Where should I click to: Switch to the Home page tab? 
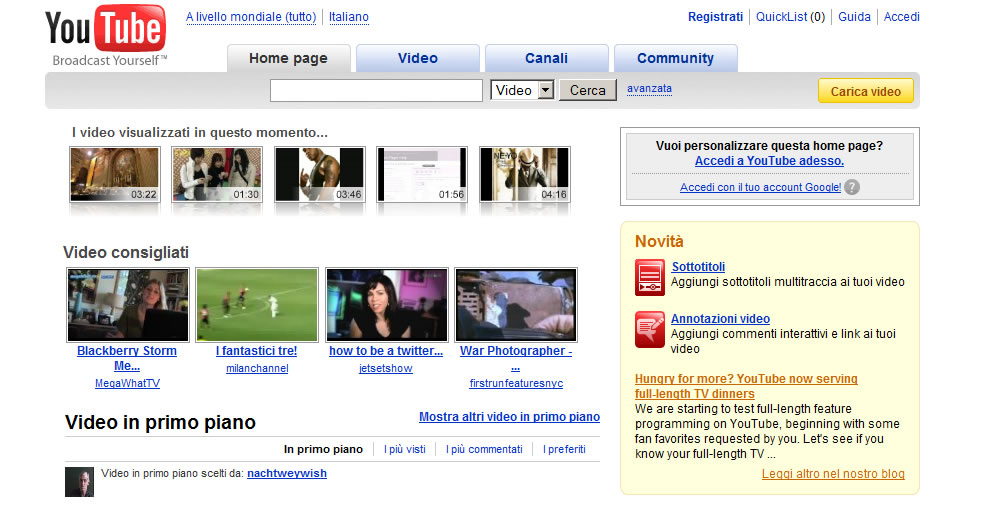[x=288, y=58]
